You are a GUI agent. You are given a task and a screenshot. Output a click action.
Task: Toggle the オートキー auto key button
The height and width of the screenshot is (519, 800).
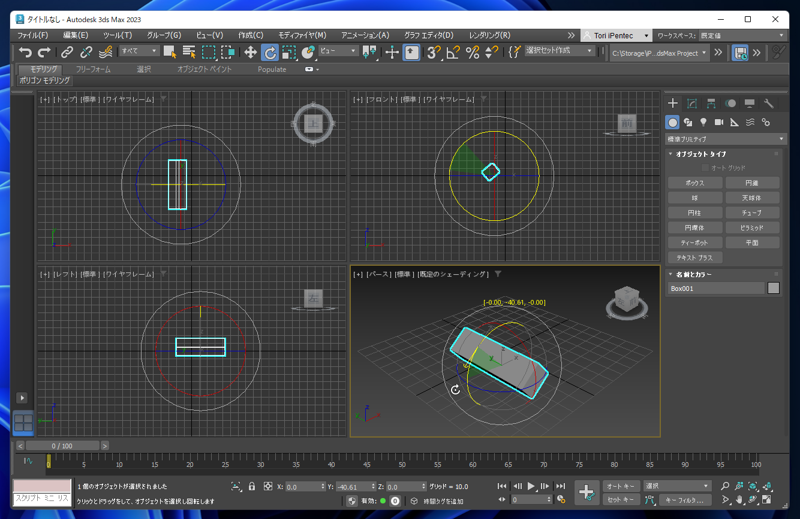click(x=620, y=486)
